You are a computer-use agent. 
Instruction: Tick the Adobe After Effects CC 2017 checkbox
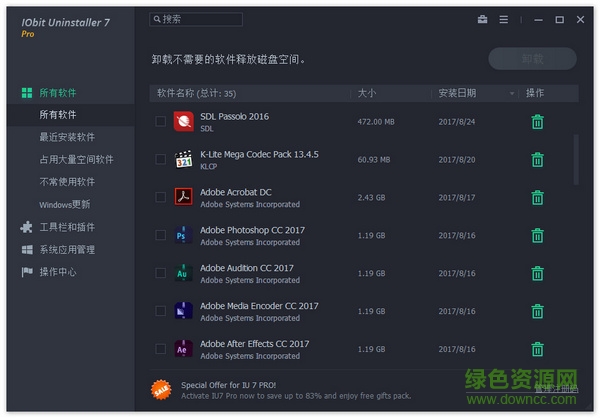[160, 349]
